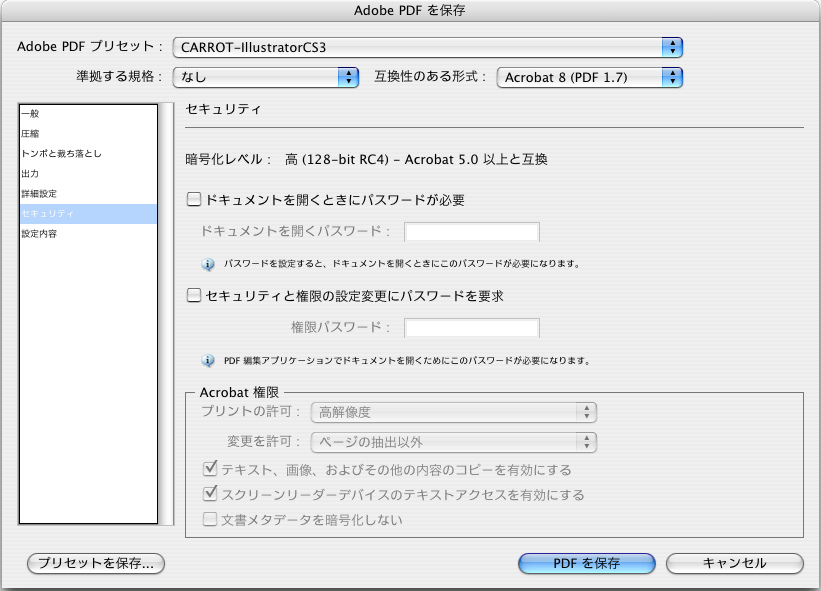Select 一般 in the category list

(x=88, y=114)
